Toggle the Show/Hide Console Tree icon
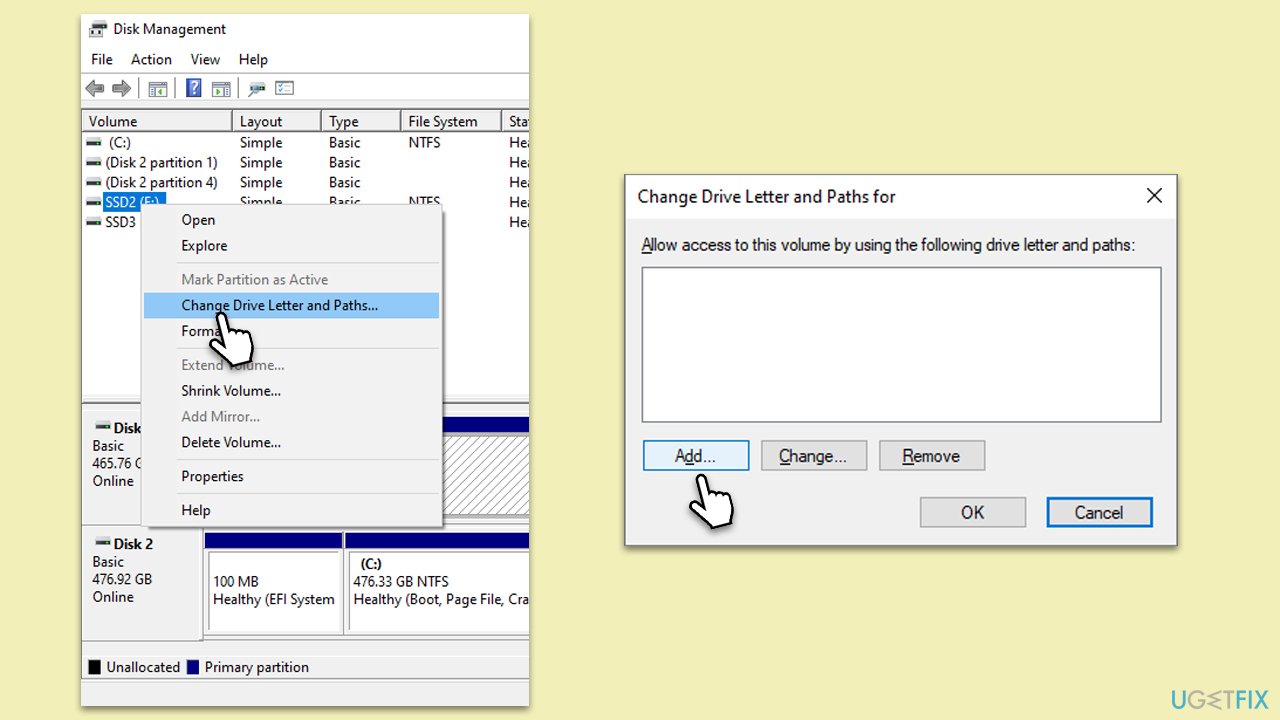This screenshot has width=1280, height=720. 157,88
